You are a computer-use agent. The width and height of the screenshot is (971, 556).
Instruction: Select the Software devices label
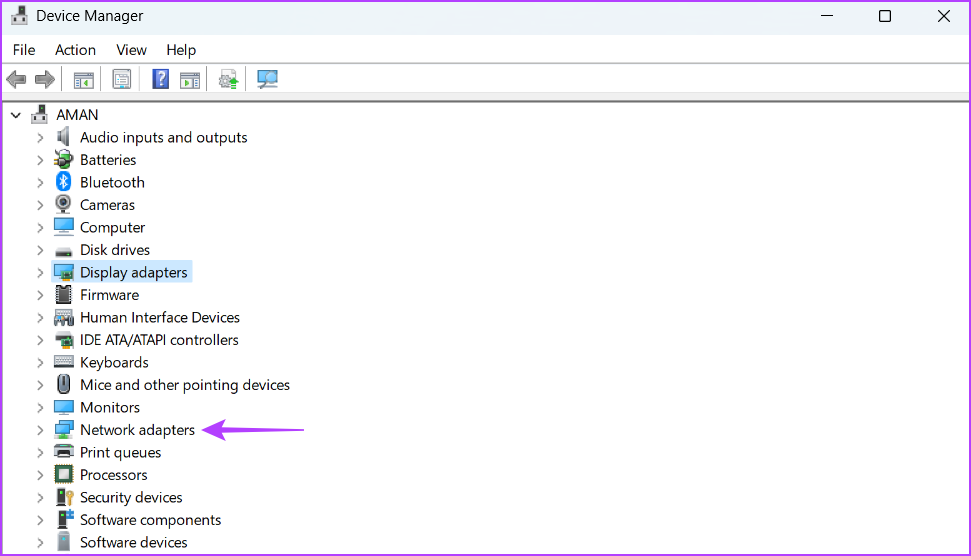(x=133, y=542)
